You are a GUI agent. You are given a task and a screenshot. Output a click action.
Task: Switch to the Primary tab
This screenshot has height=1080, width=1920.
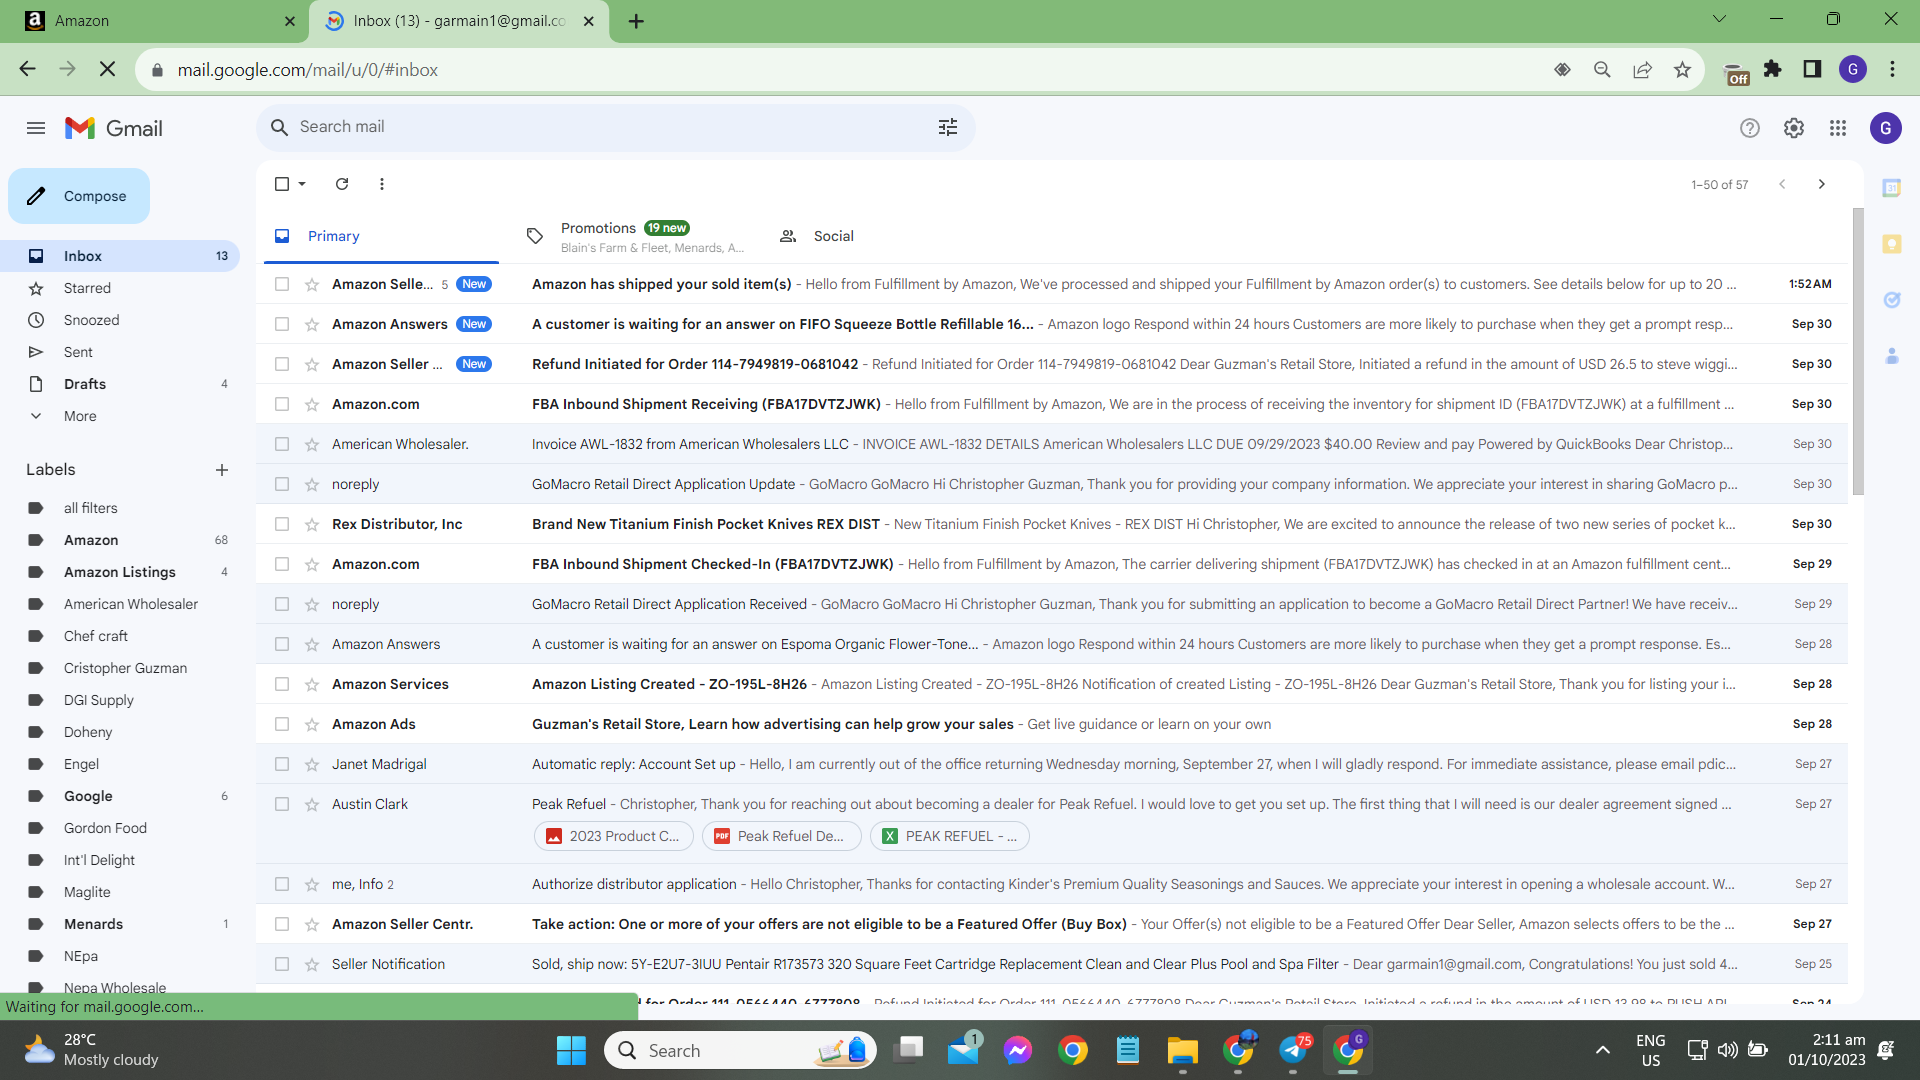(x=382, y=236)
